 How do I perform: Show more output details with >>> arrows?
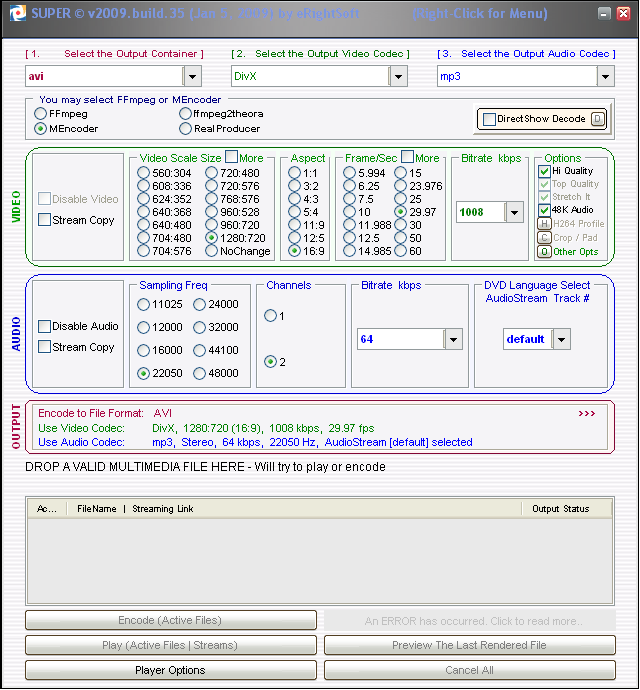point(587,413)
